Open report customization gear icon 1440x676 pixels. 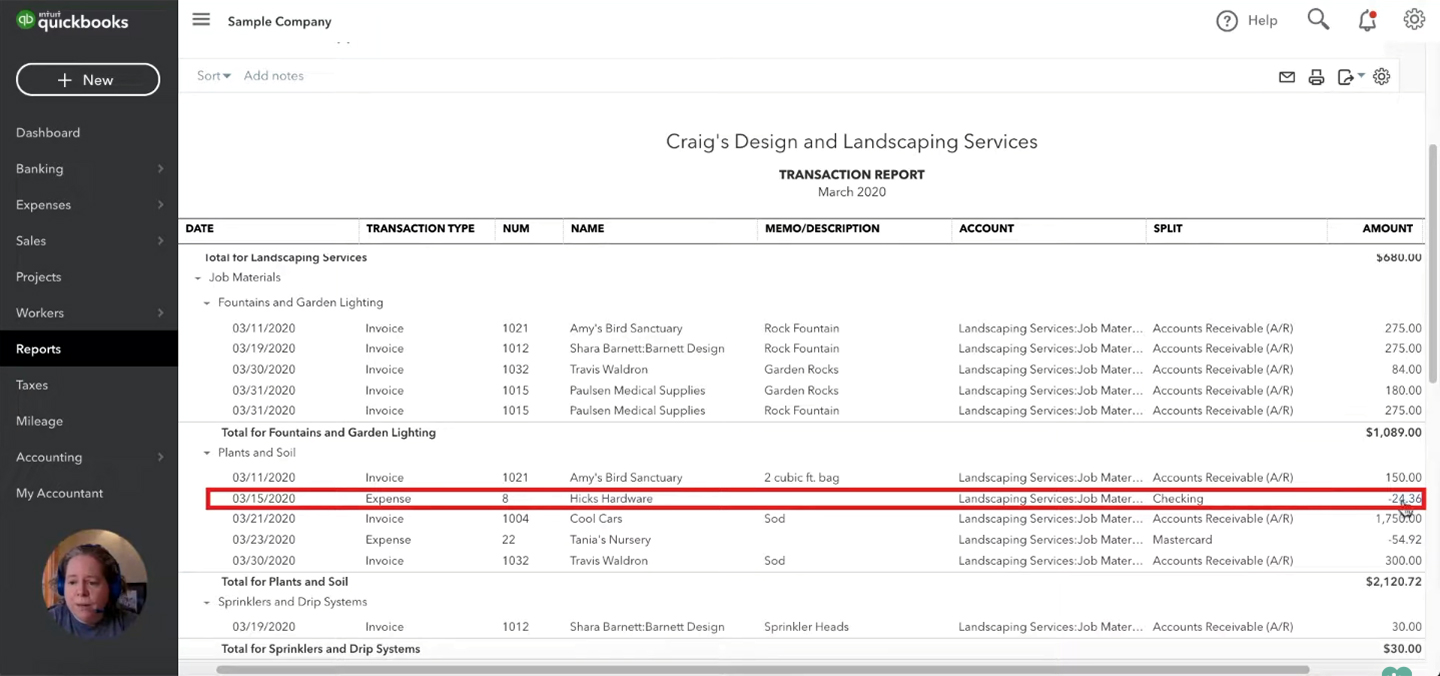click(x=1381, y=77)
